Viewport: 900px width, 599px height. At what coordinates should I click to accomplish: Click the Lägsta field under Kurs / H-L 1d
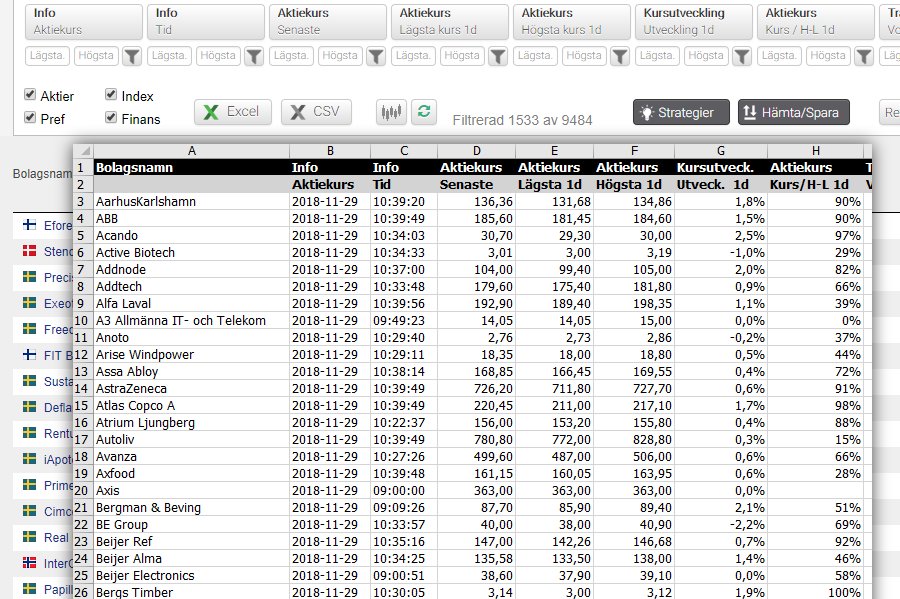pyautogui.click(x=779, y=56)
